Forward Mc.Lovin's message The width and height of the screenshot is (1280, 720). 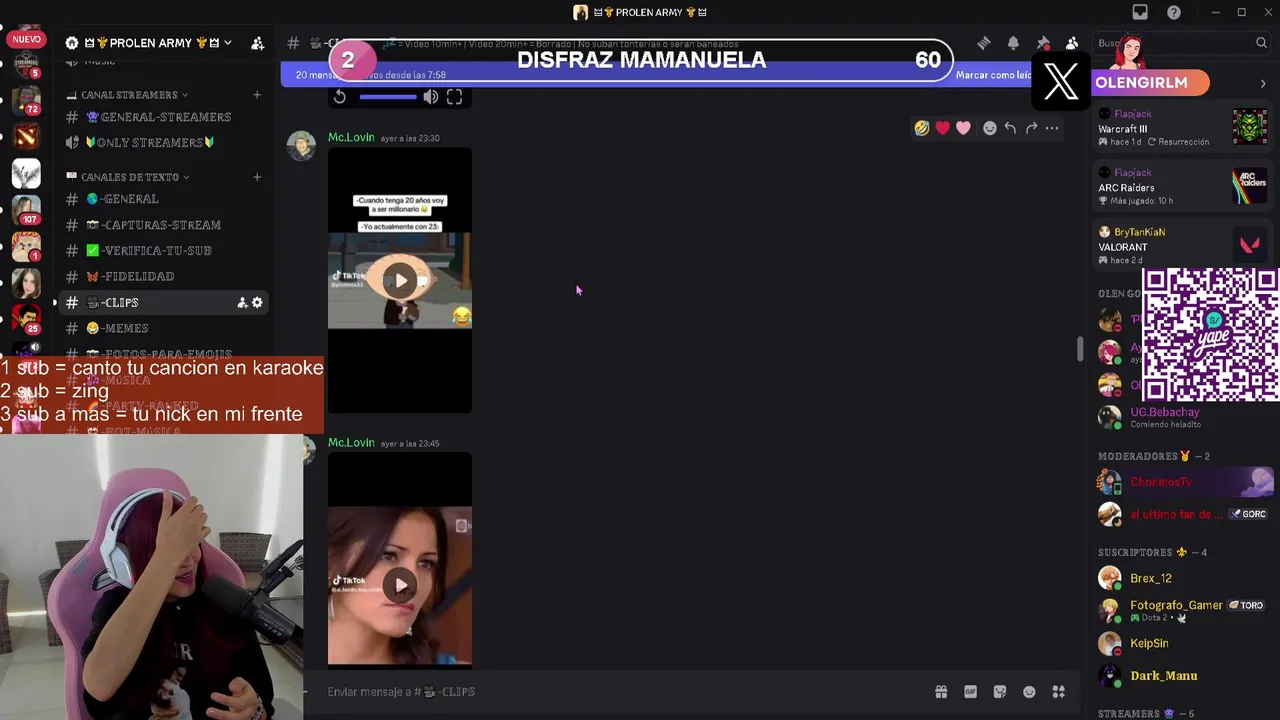(x=1031, y=128)
